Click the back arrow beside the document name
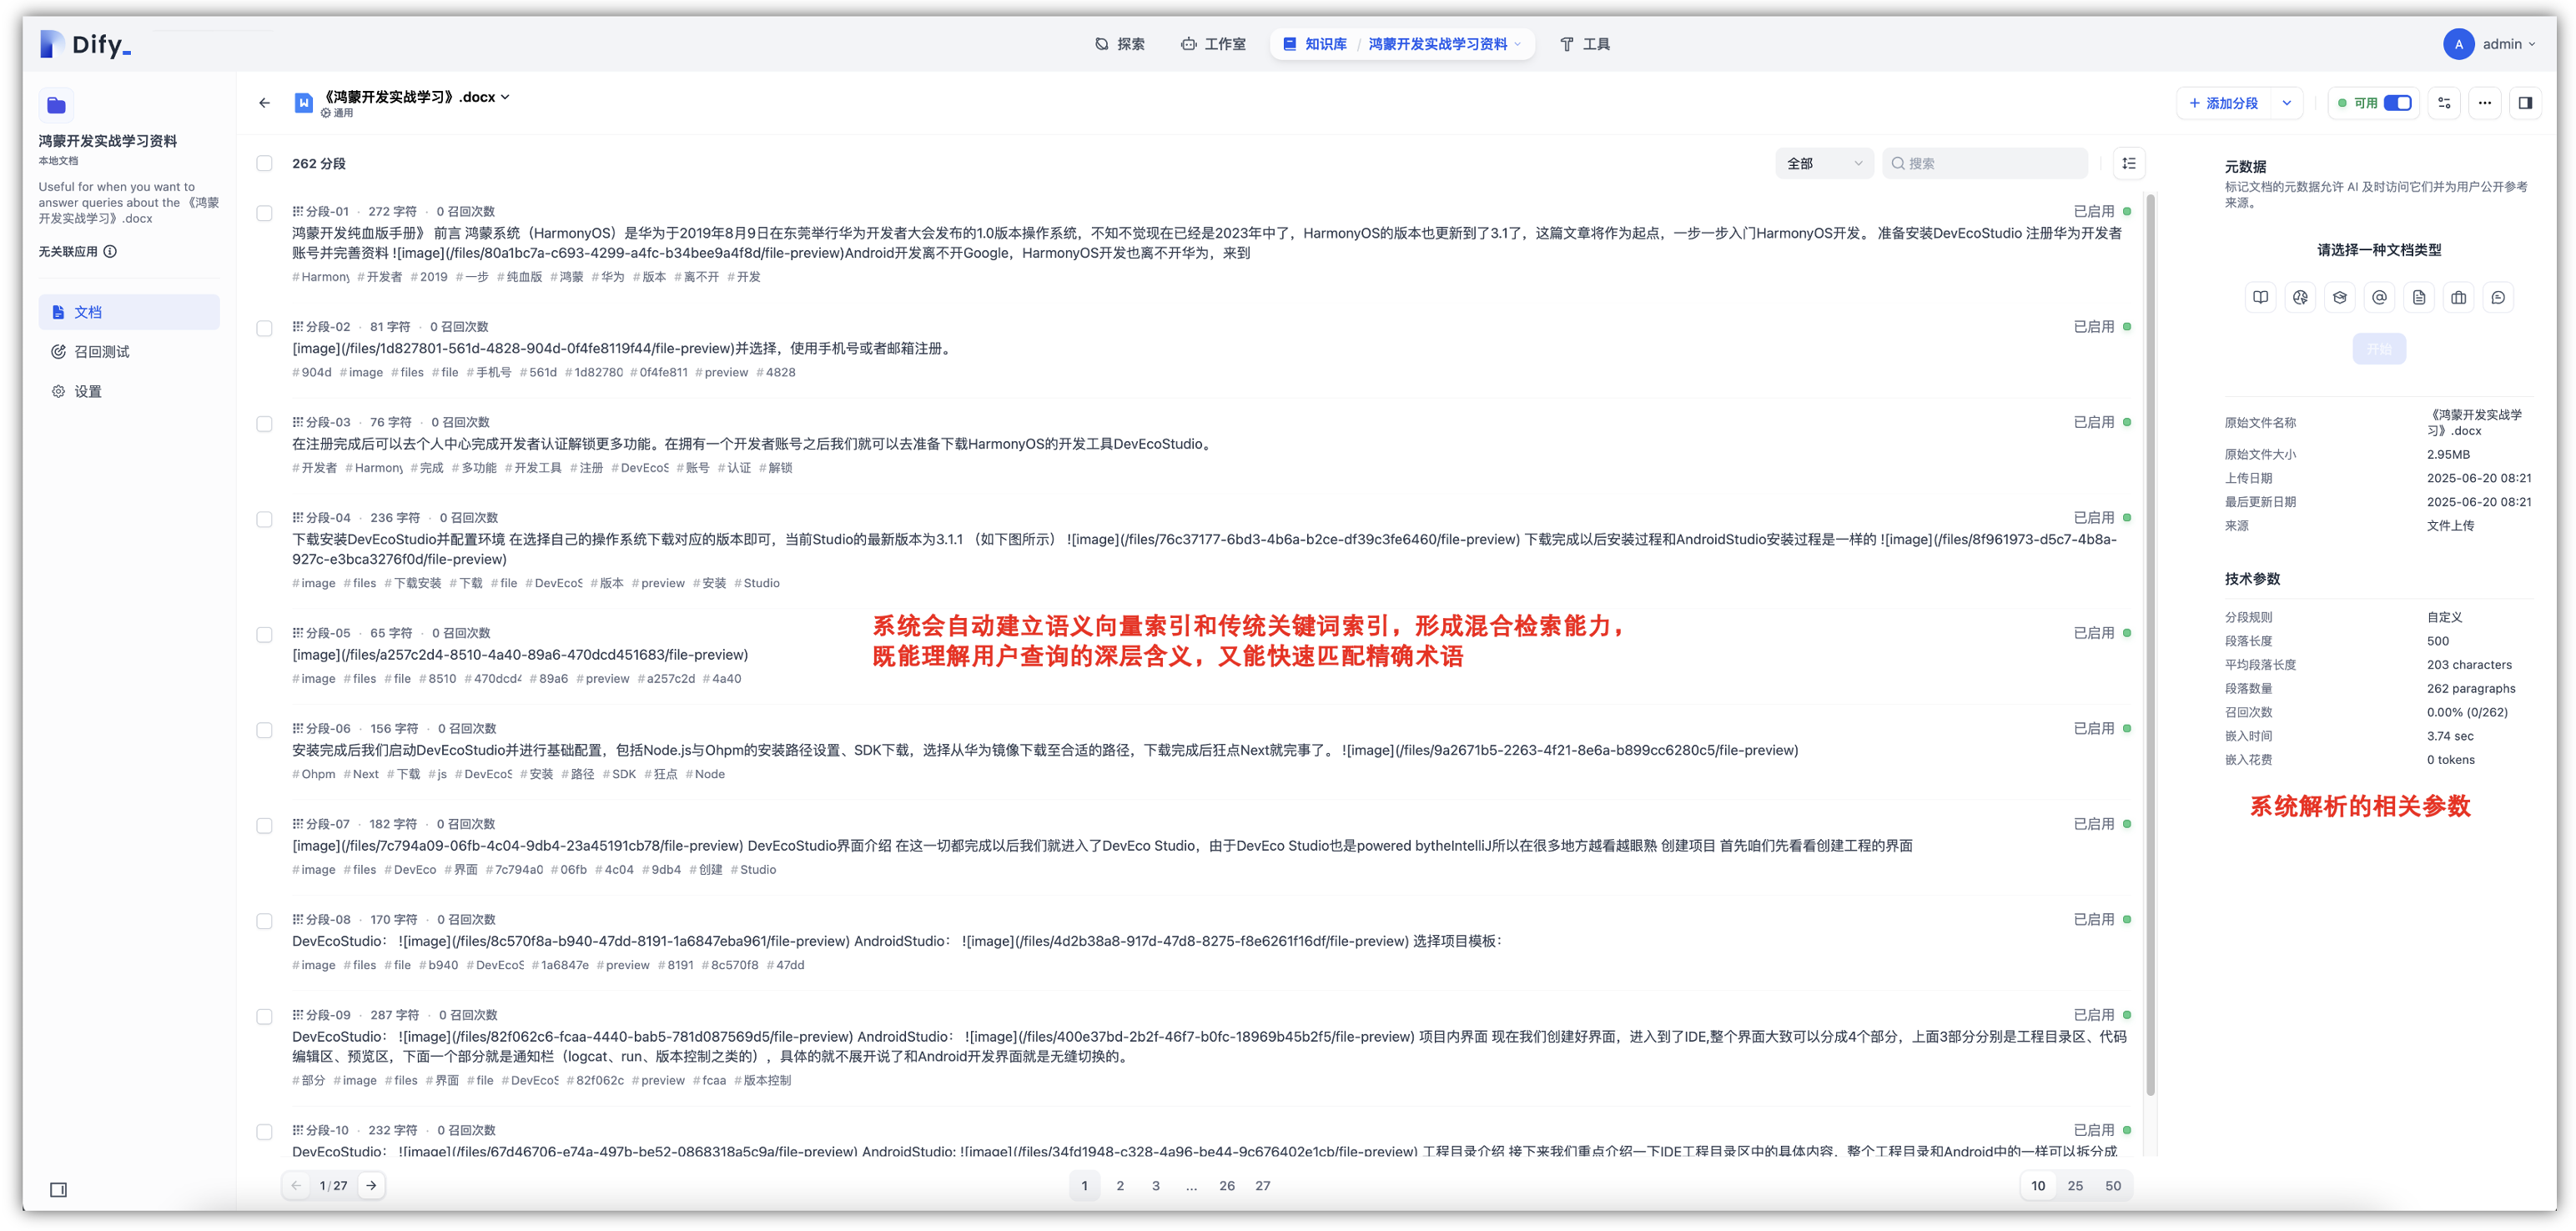2576x1231 pixels. coord(264,103)
